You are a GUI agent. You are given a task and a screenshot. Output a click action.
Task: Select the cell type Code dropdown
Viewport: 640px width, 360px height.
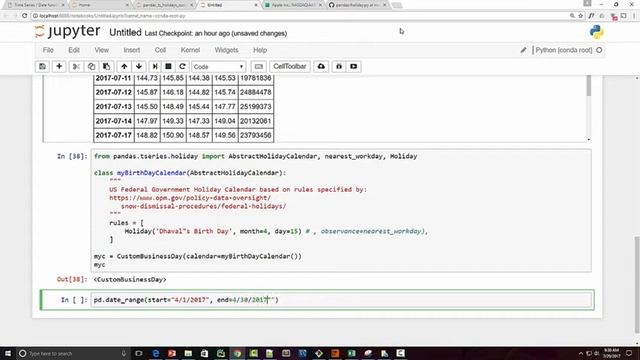click(x=218, y=67)
